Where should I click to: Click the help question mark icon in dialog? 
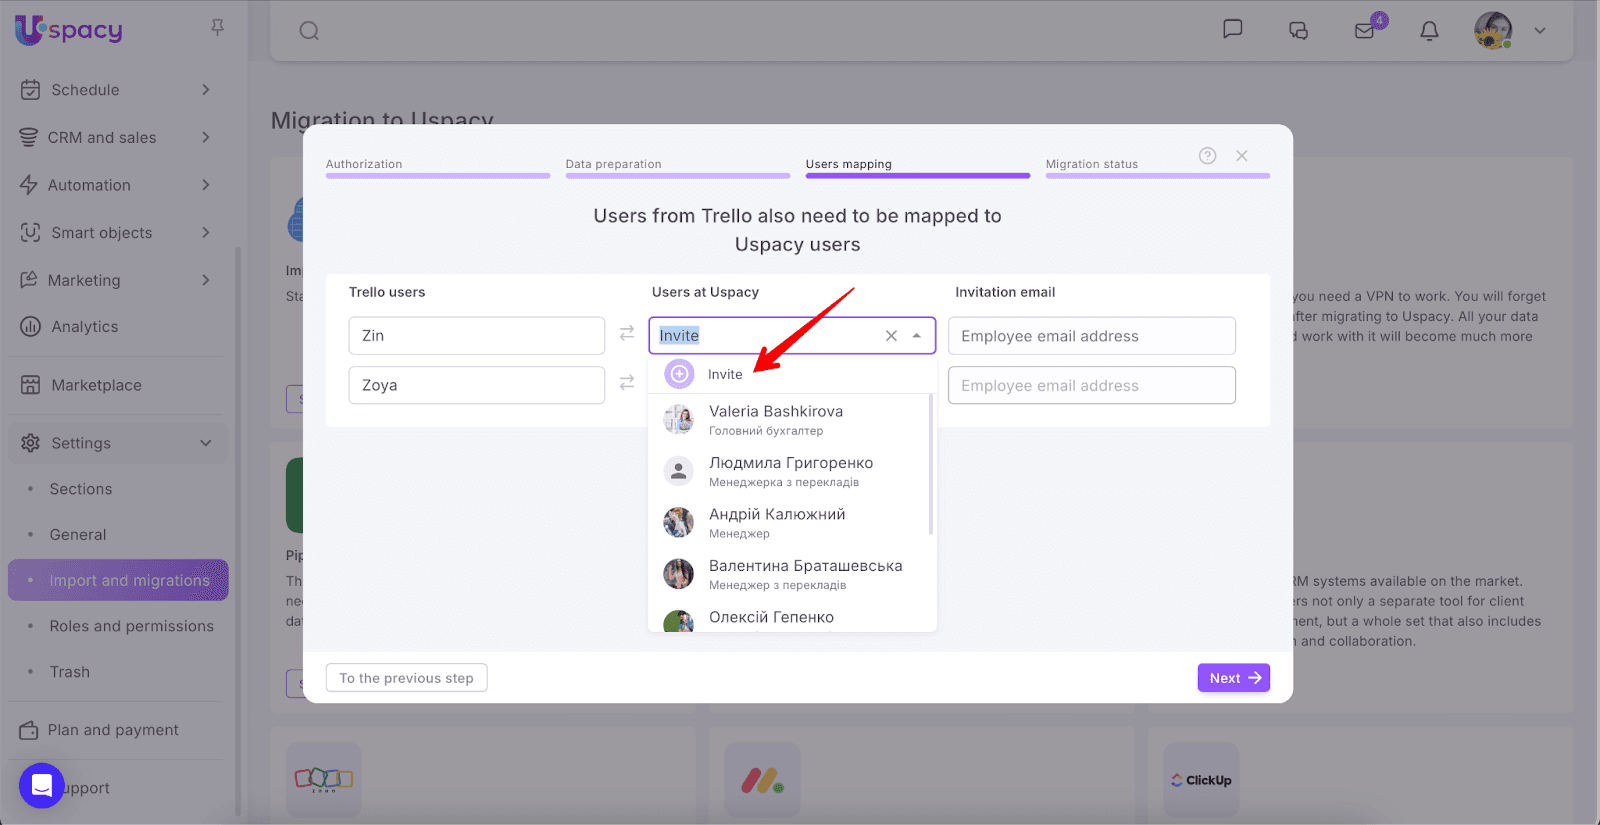coord(1207,156)
